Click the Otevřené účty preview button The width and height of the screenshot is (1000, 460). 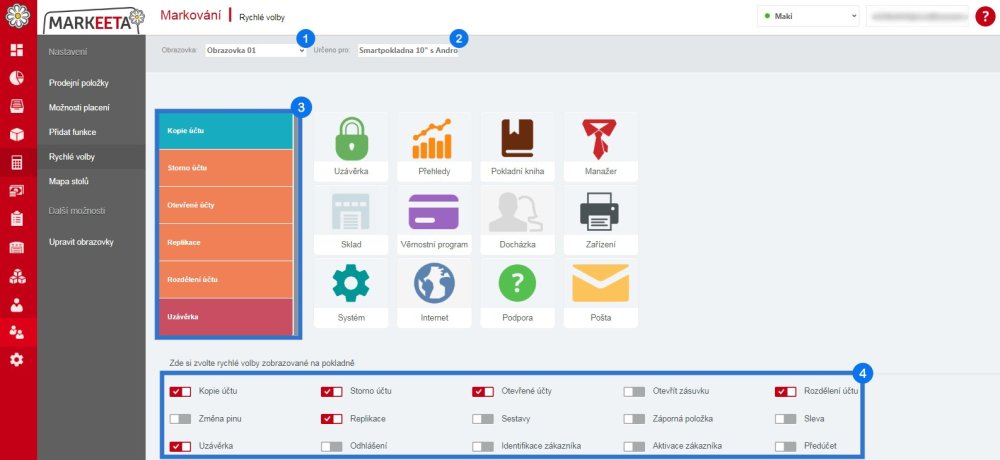pyautogui.click(x=226, y=205)
